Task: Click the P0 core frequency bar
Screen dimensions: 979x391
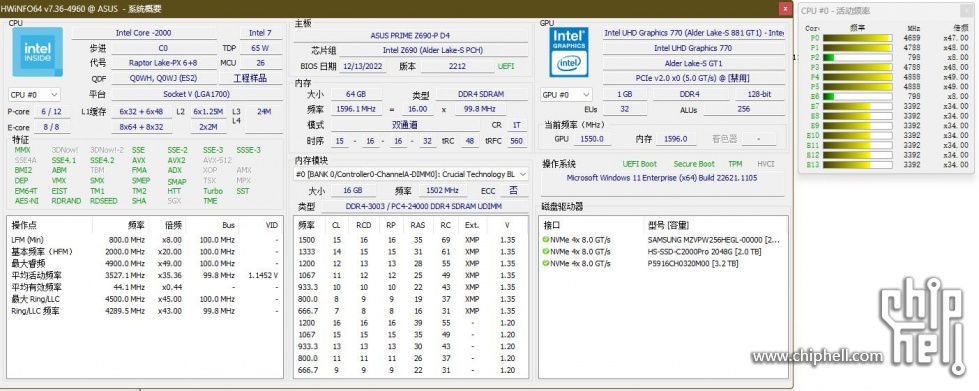Action: pos(858,37)
